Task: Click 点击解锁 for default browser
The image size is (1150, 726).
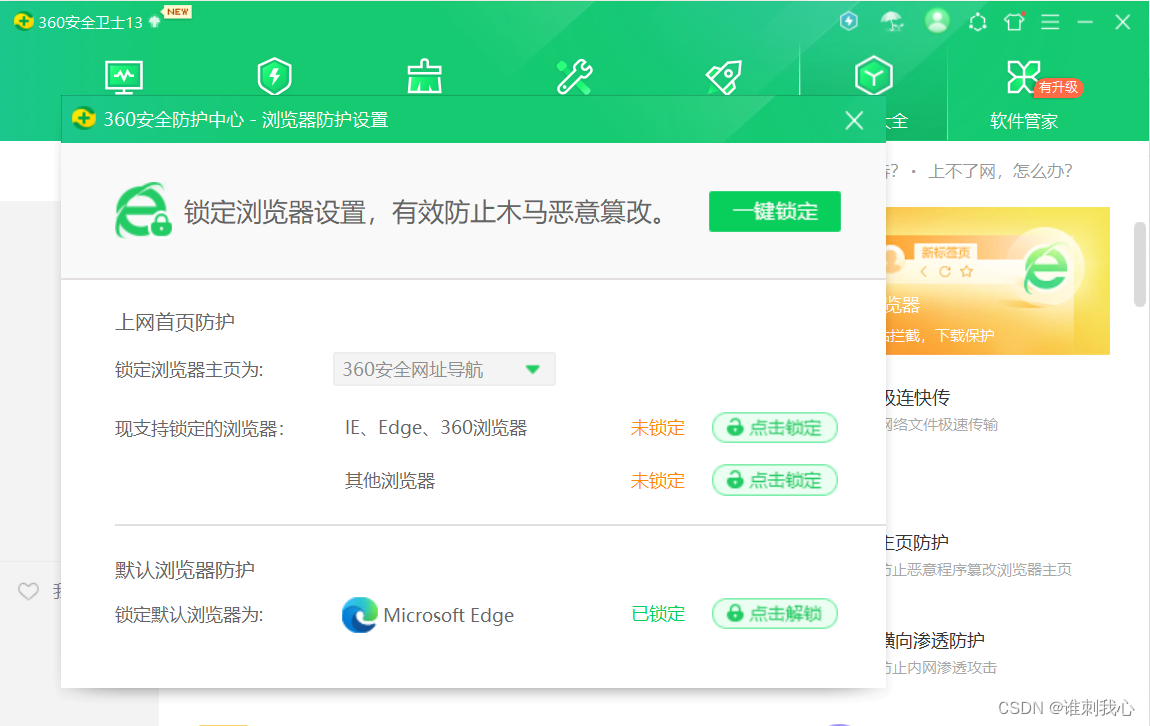Action: pyautogui.click(x=774, y=614)
